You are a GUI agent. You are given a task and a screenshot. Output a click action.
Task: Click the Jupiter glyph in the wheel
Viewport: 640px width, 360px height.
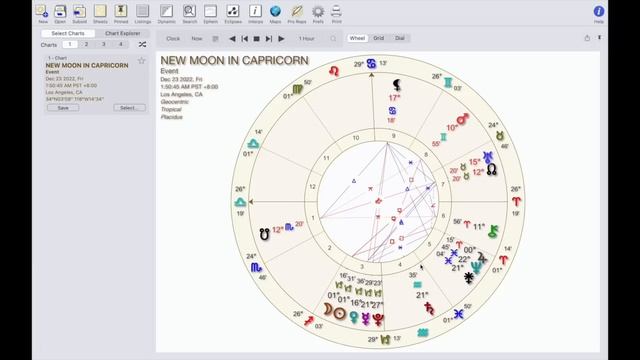pos(482,258)
